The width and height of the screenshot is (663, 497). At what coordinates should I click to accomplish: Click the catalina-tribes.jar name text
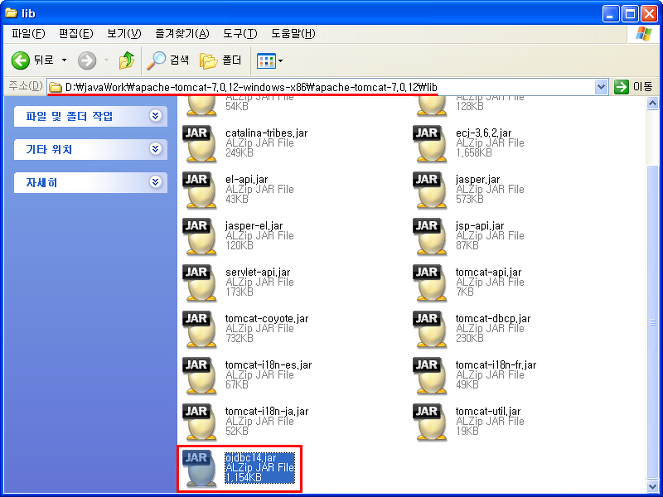click(266, 133)
